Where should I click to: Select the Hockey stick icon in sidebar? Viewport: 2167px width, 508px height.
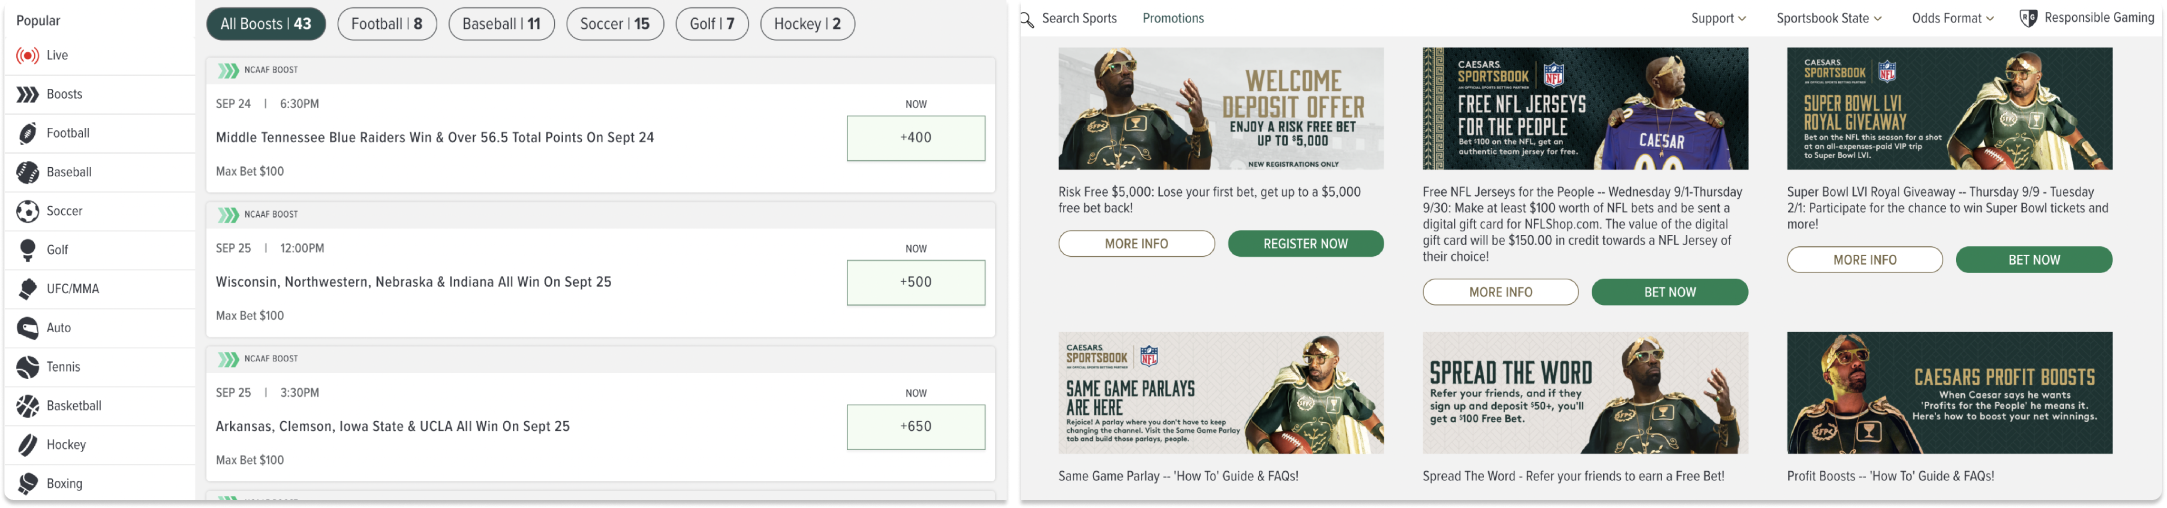click(x=28, y=445)
